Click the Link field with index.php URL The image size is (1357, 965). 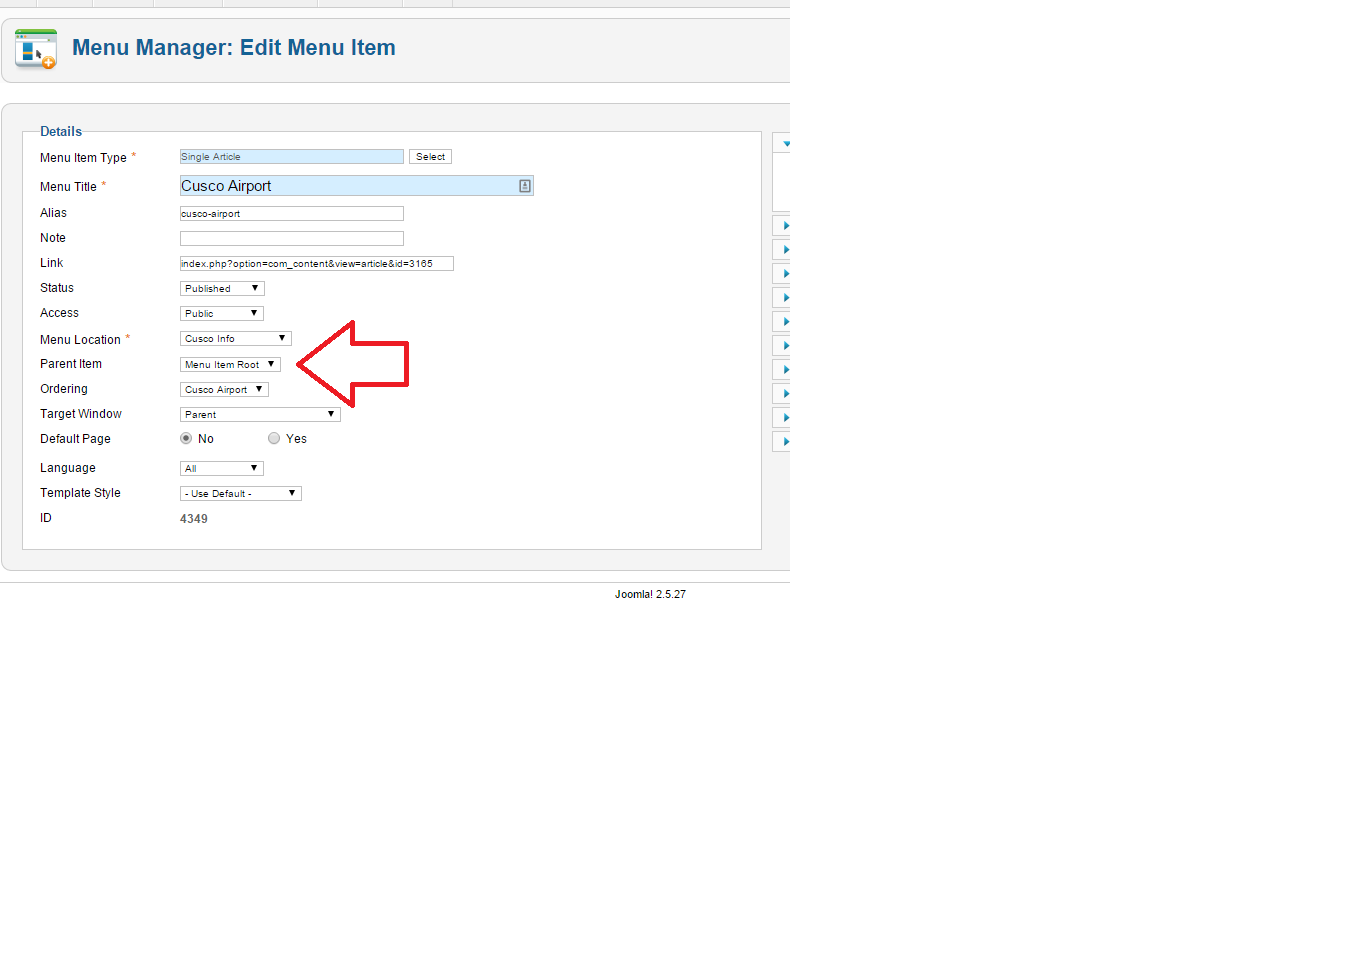coord(317,263)
